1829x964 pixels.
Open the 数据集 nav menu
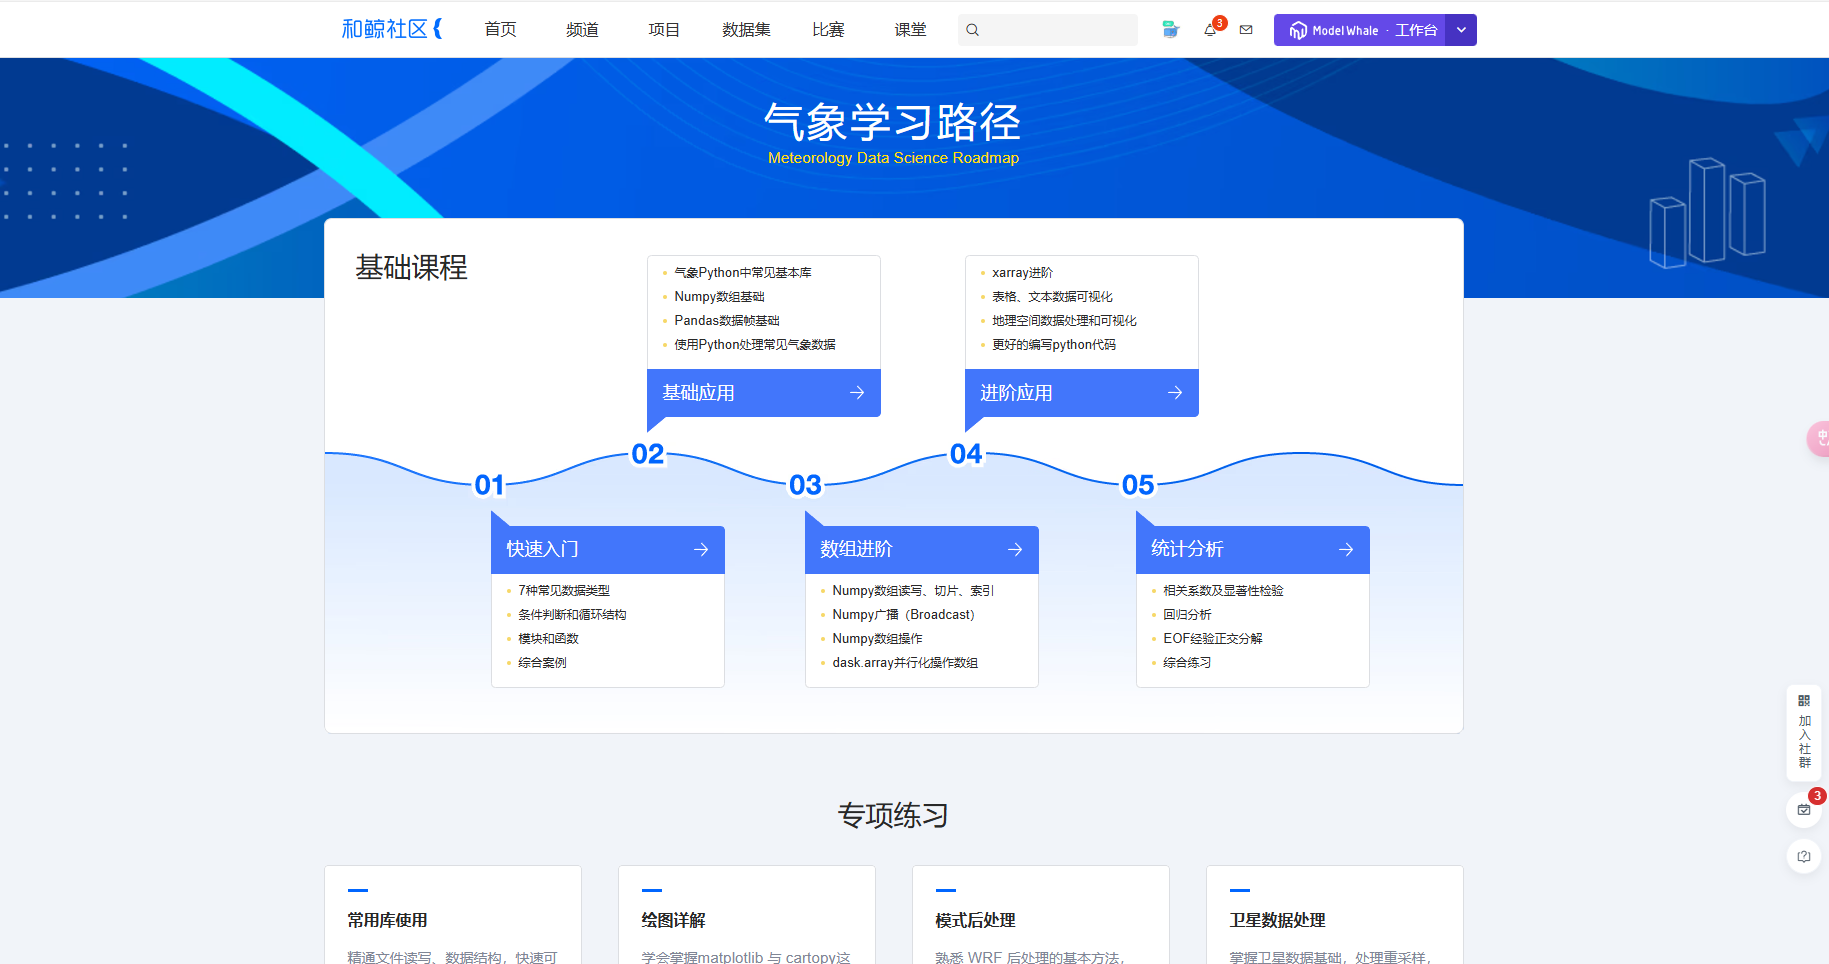pyautogui.click(x=746, y=30)
